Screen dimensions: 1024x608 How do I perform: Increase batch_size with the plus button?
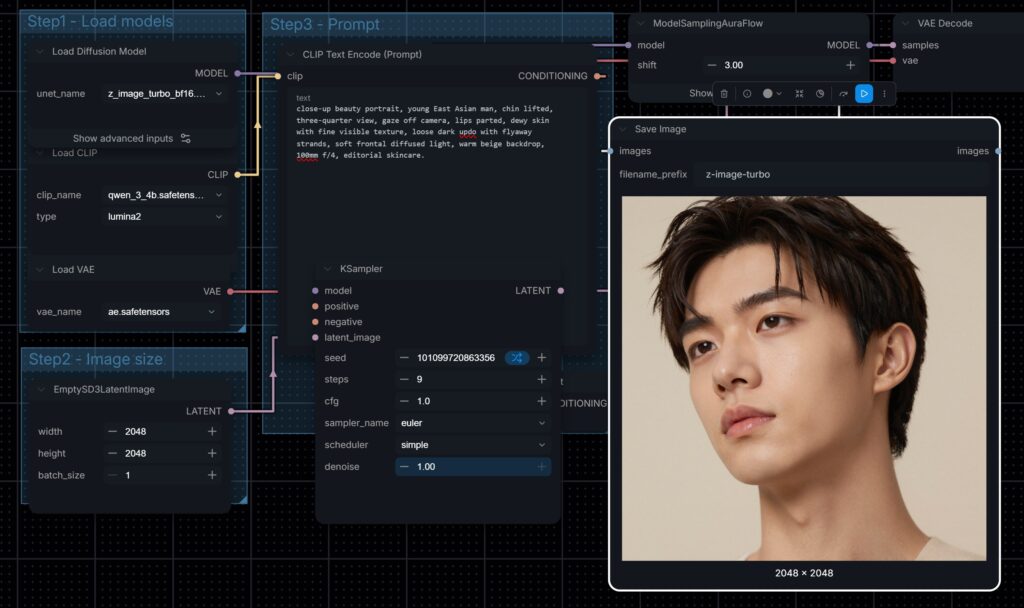coord(212,475)
